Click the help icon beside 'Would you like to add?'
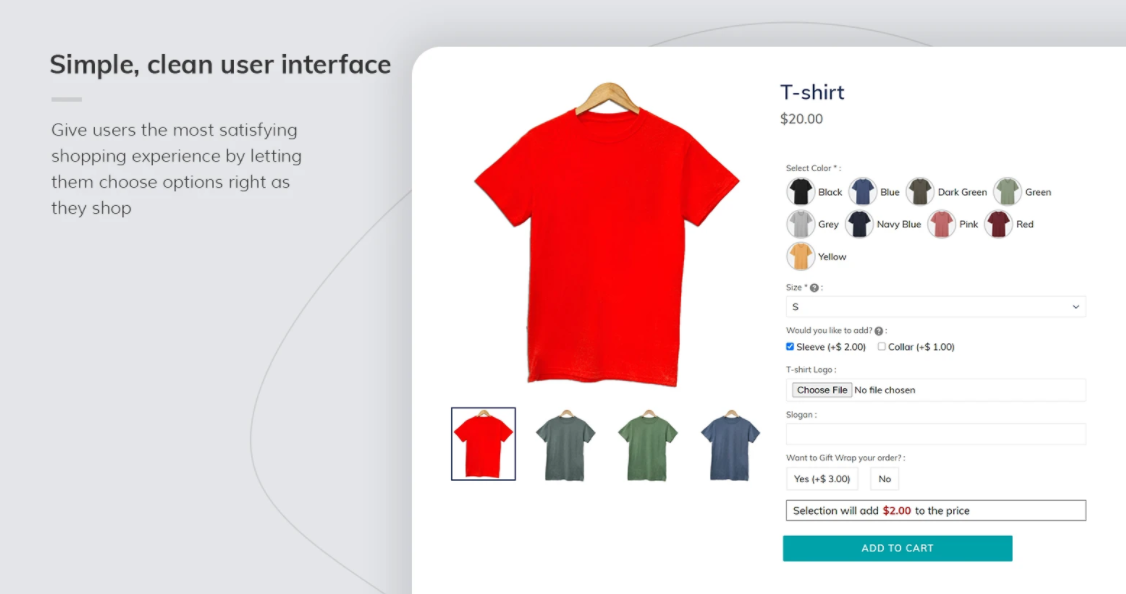This screenshot has height=594, width=1126. coord(879,331)
